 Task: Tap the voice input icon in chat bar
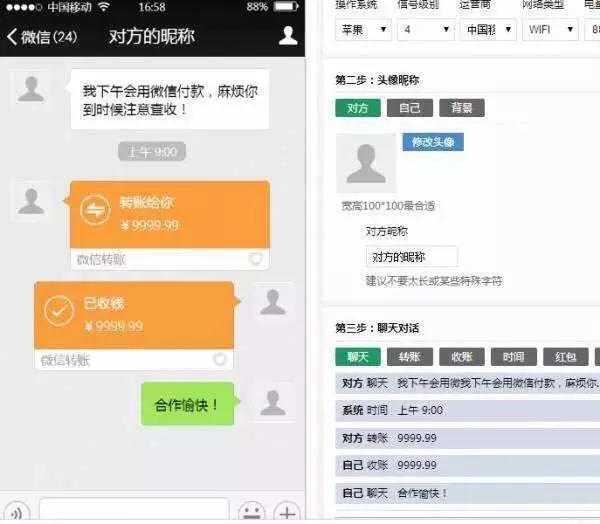tap(16, 511)
